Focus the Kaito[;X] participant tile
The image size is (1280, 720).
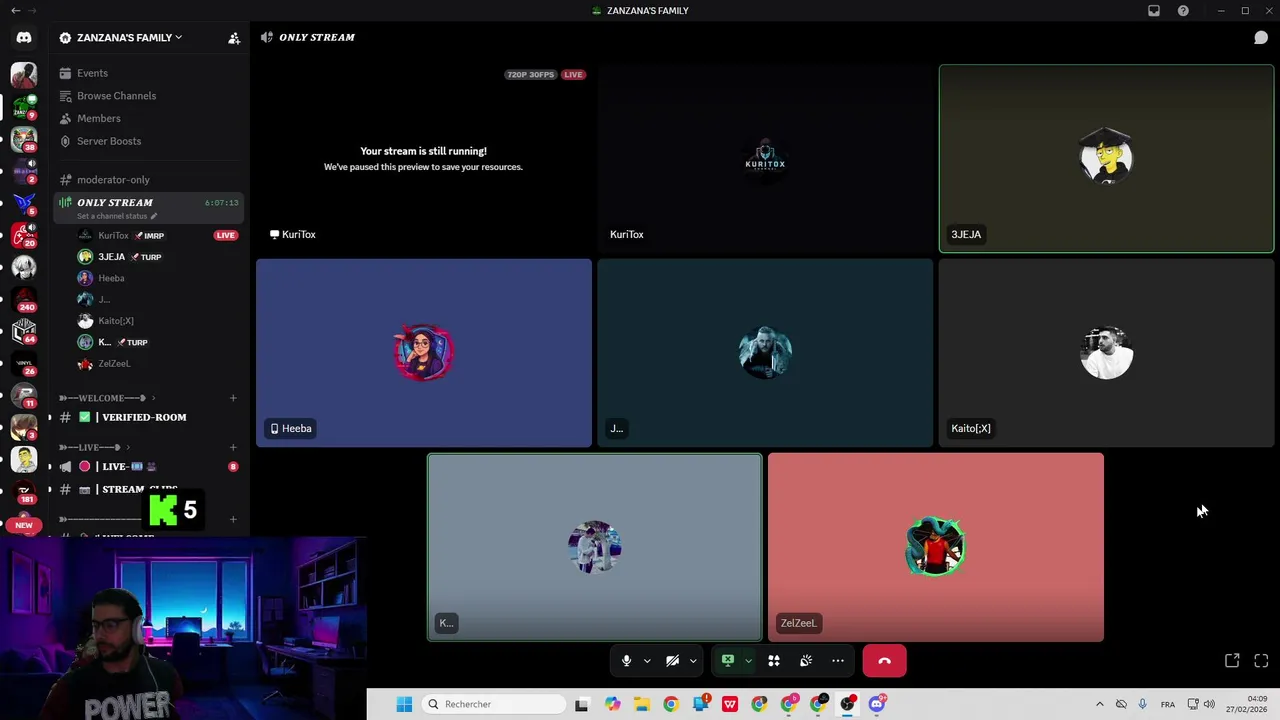[x=1106, y=353]
